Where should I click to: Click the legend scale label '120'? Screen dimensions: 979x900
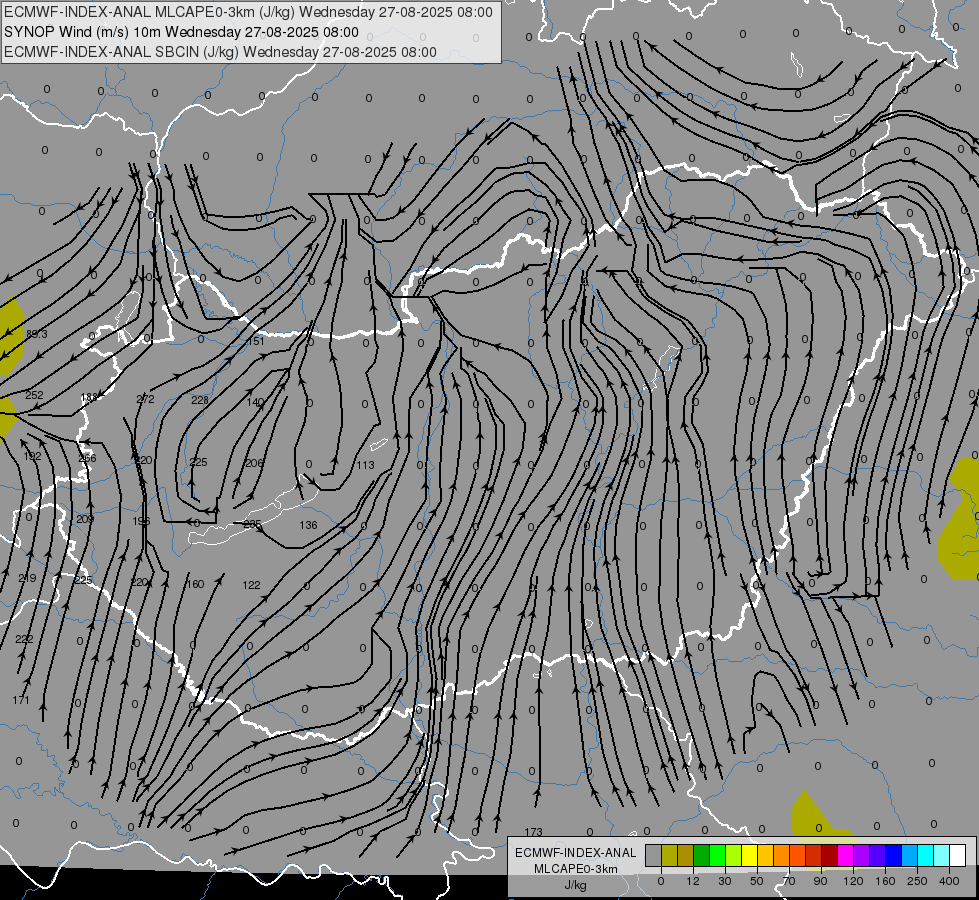(x=854, y=881)
